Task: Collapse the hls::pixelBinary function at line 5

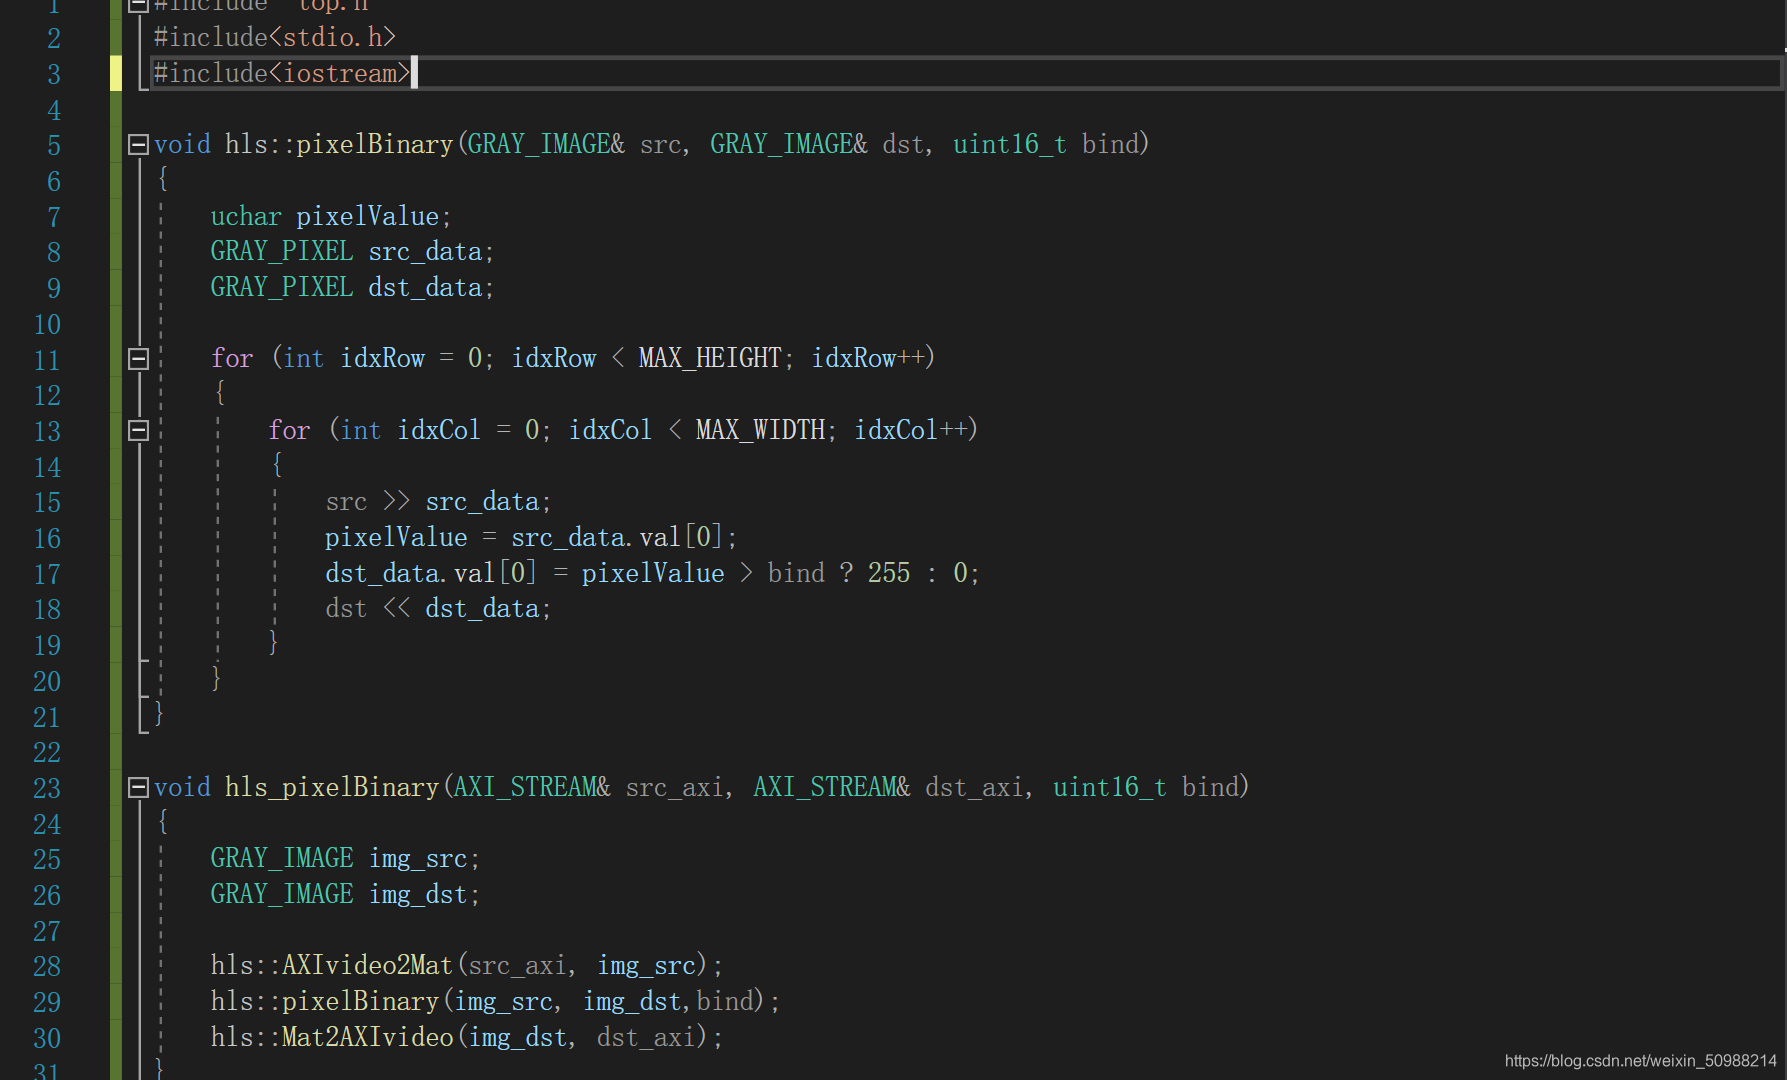Action: click(x=138, y=144)
